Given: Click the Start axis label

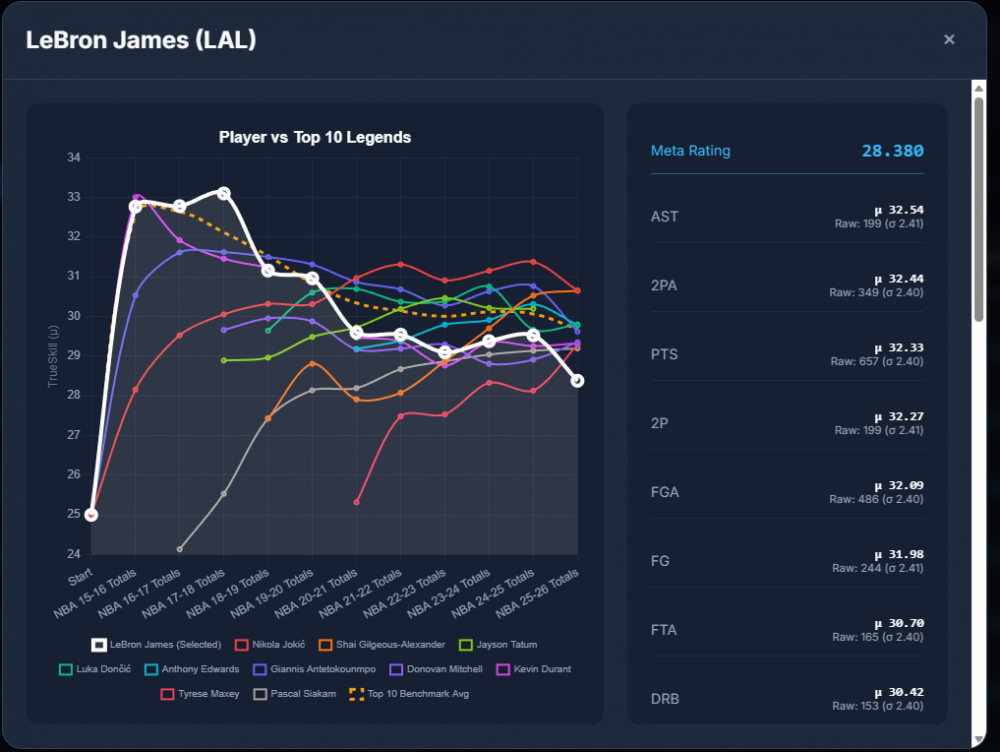Looking at the screenshot, I should (x=80, y=577).
